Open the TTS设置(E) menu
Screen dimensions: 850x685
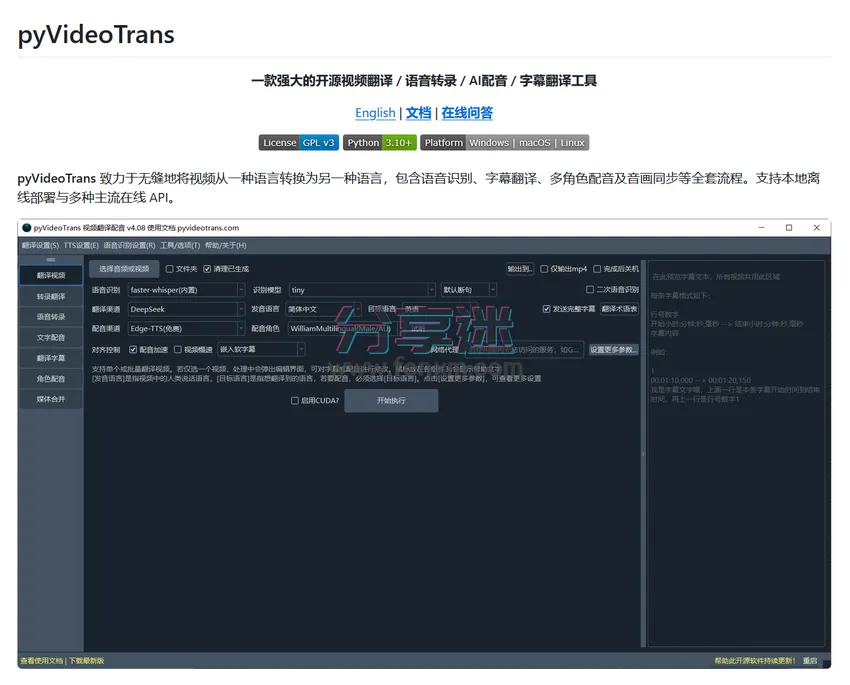coord(81,245)
